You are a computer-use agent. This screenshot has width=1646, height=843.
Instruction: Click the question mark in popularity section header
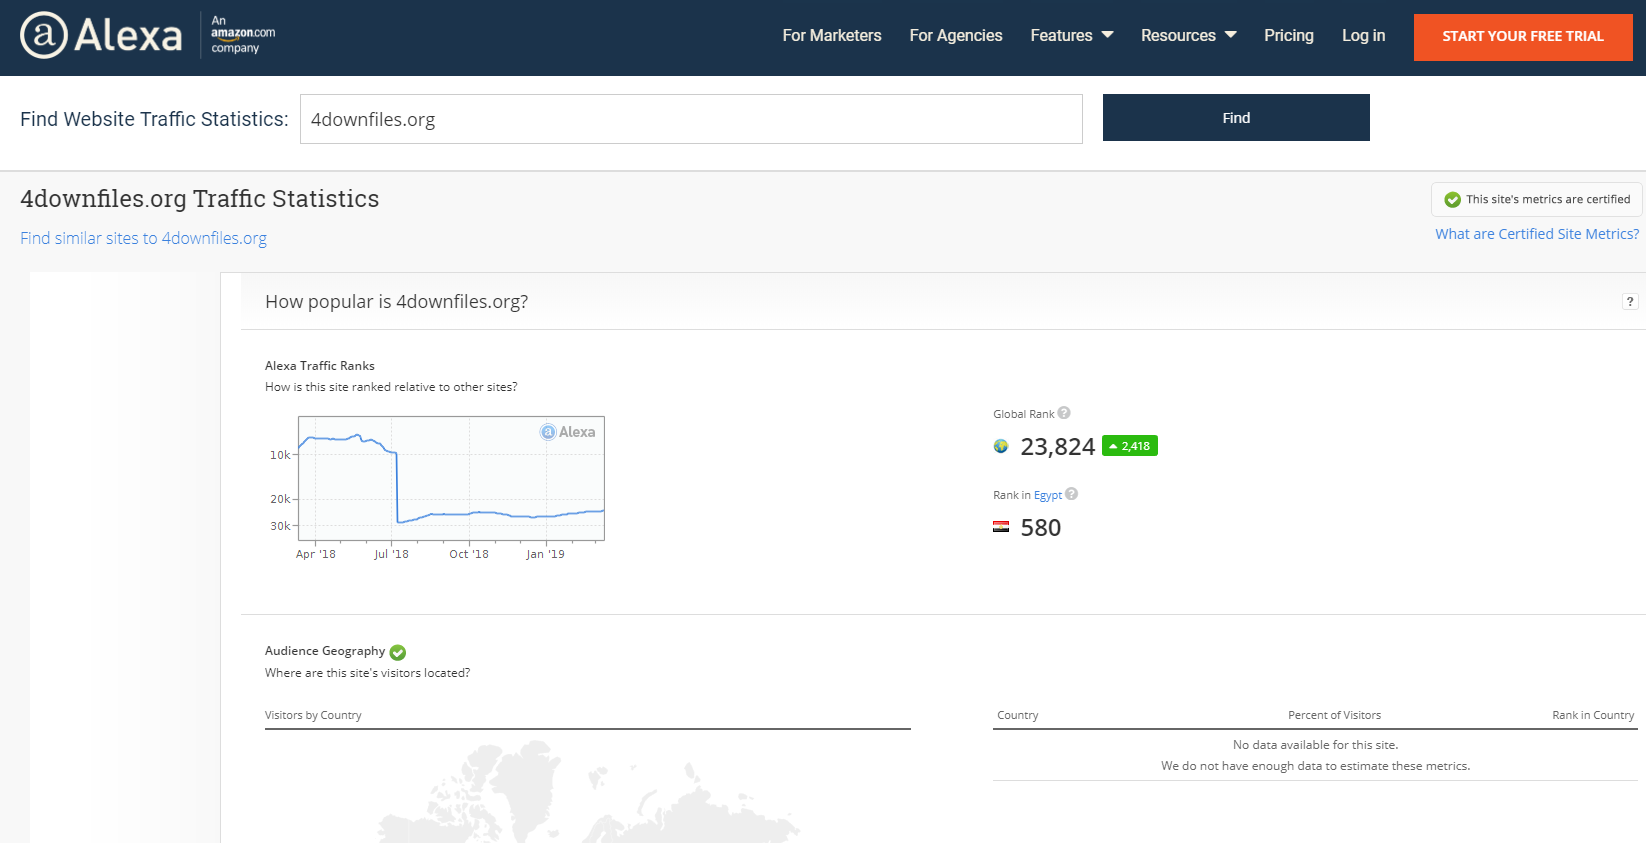(x=1630, y=302)
